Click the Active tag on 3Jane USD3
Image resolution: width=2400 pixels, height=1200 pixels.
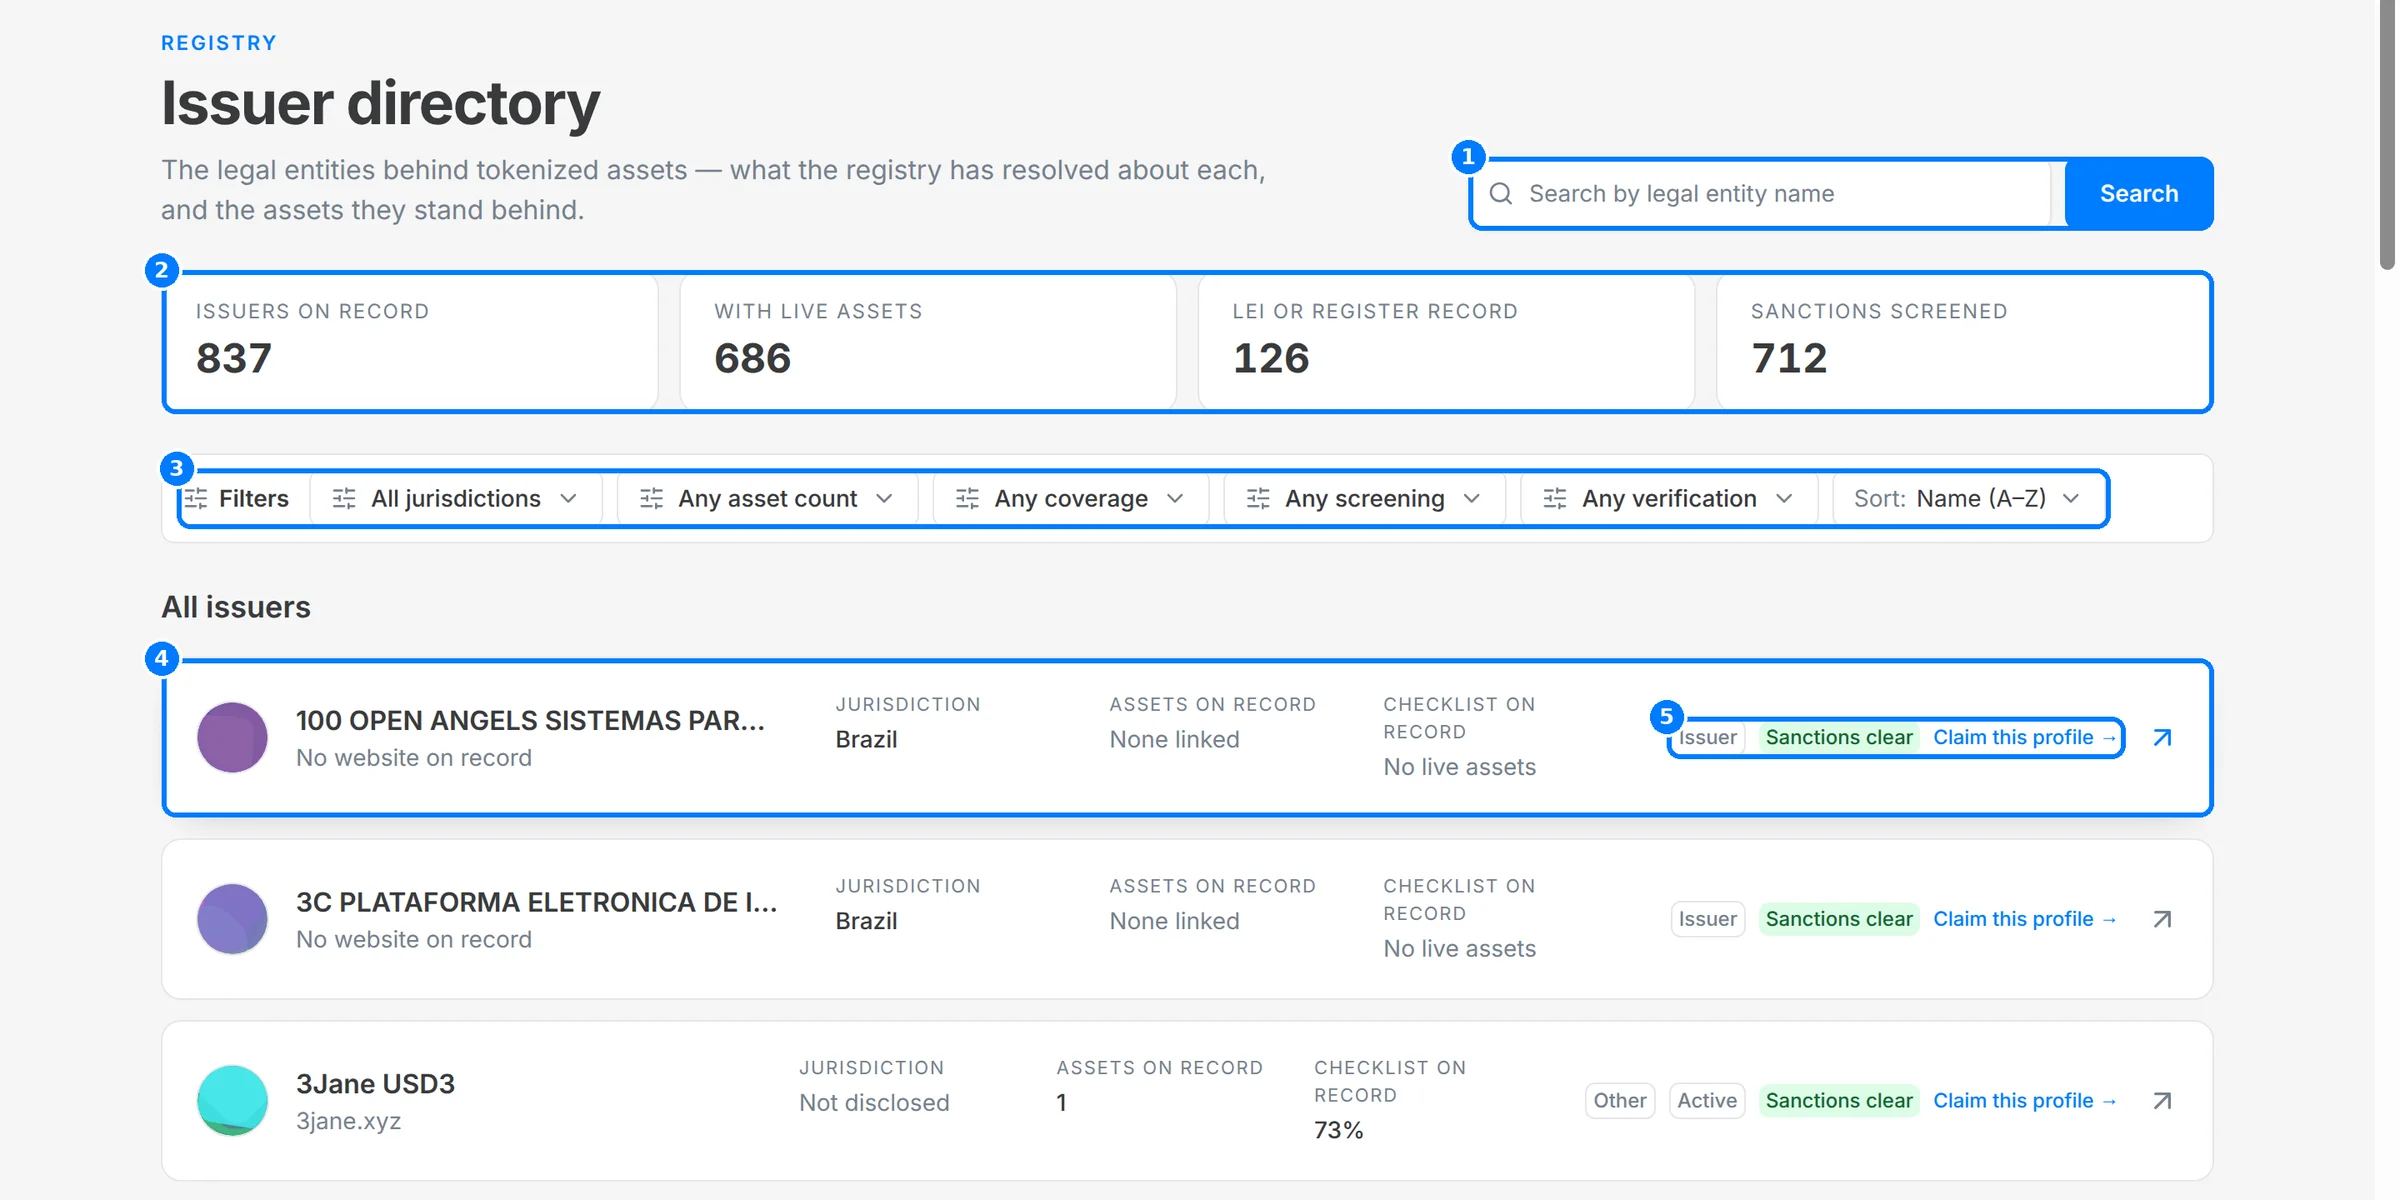[1707, 1101]
